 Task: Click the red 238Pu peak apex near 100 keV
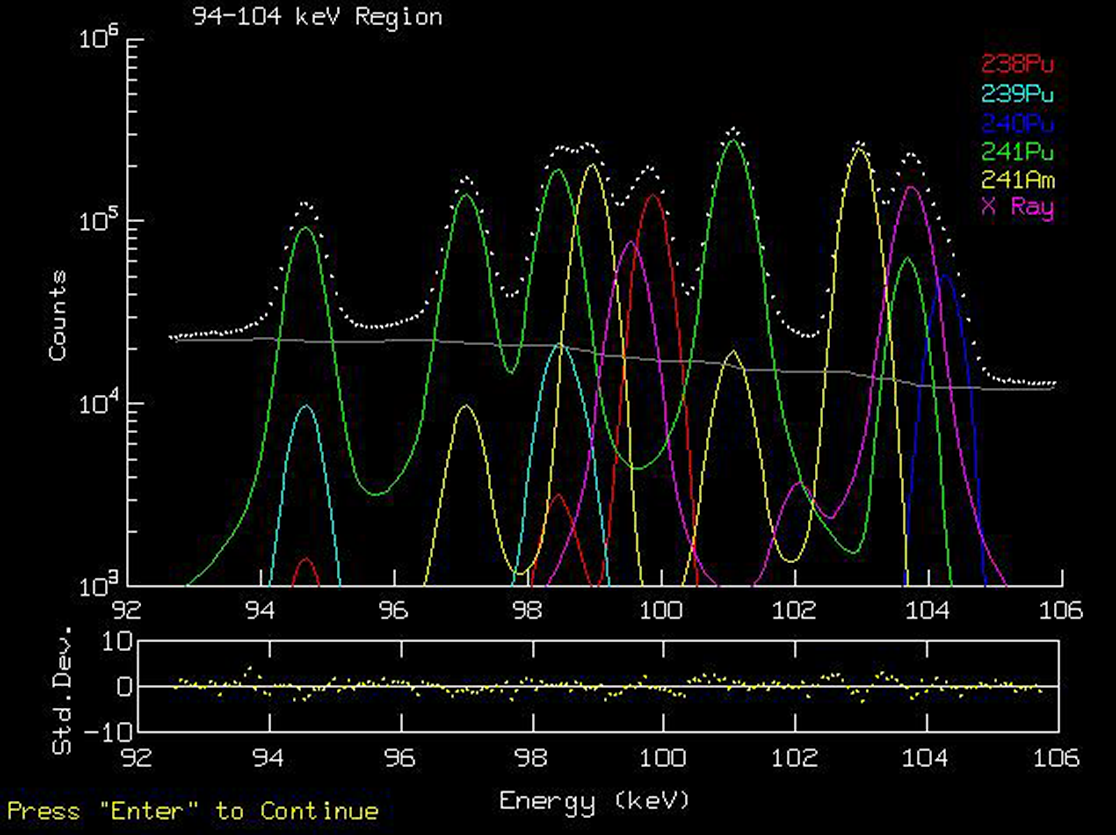[x=653, y=196]
